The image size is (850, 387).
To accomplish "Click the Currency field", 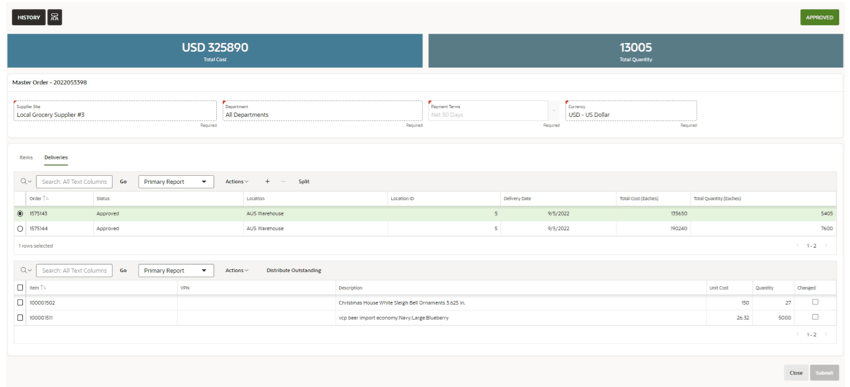I will 631,111.
